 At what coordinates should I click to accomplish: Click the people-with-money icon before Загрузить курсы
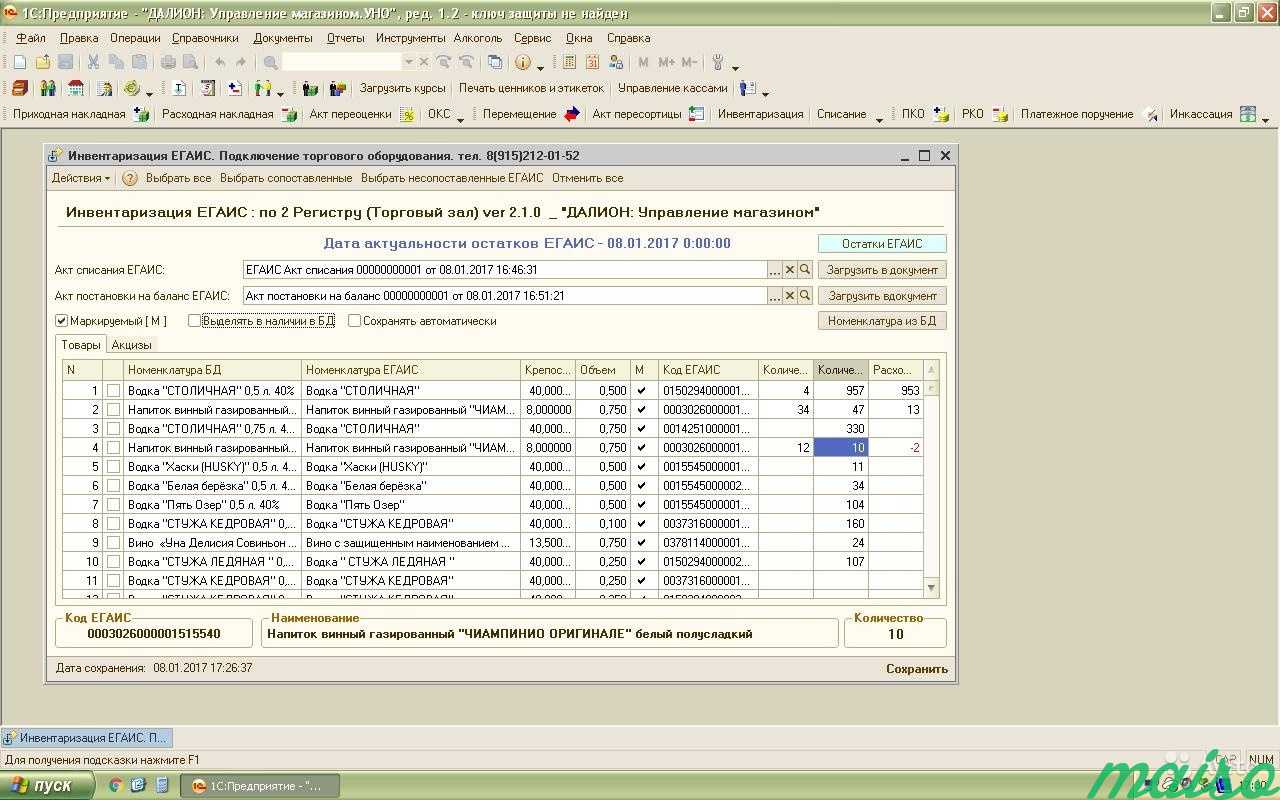[x=338, y=88]
